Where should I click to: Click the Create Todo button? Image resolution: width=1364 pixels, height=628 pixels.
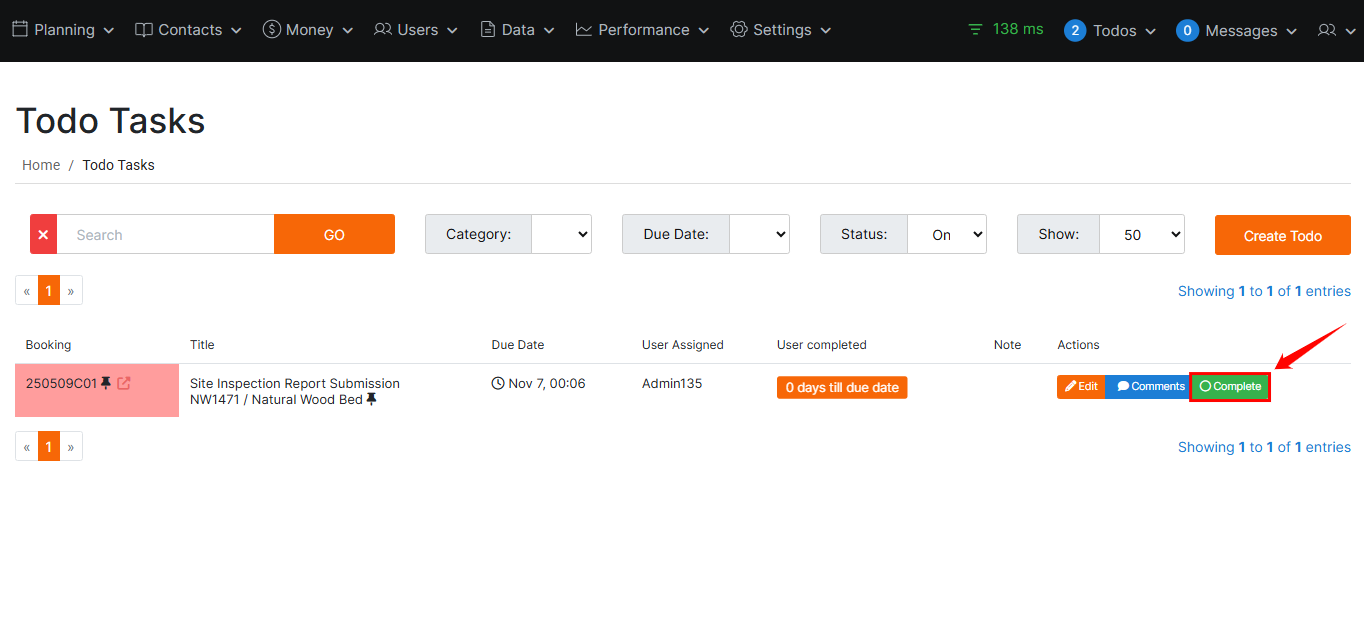tap(1282, 235)
